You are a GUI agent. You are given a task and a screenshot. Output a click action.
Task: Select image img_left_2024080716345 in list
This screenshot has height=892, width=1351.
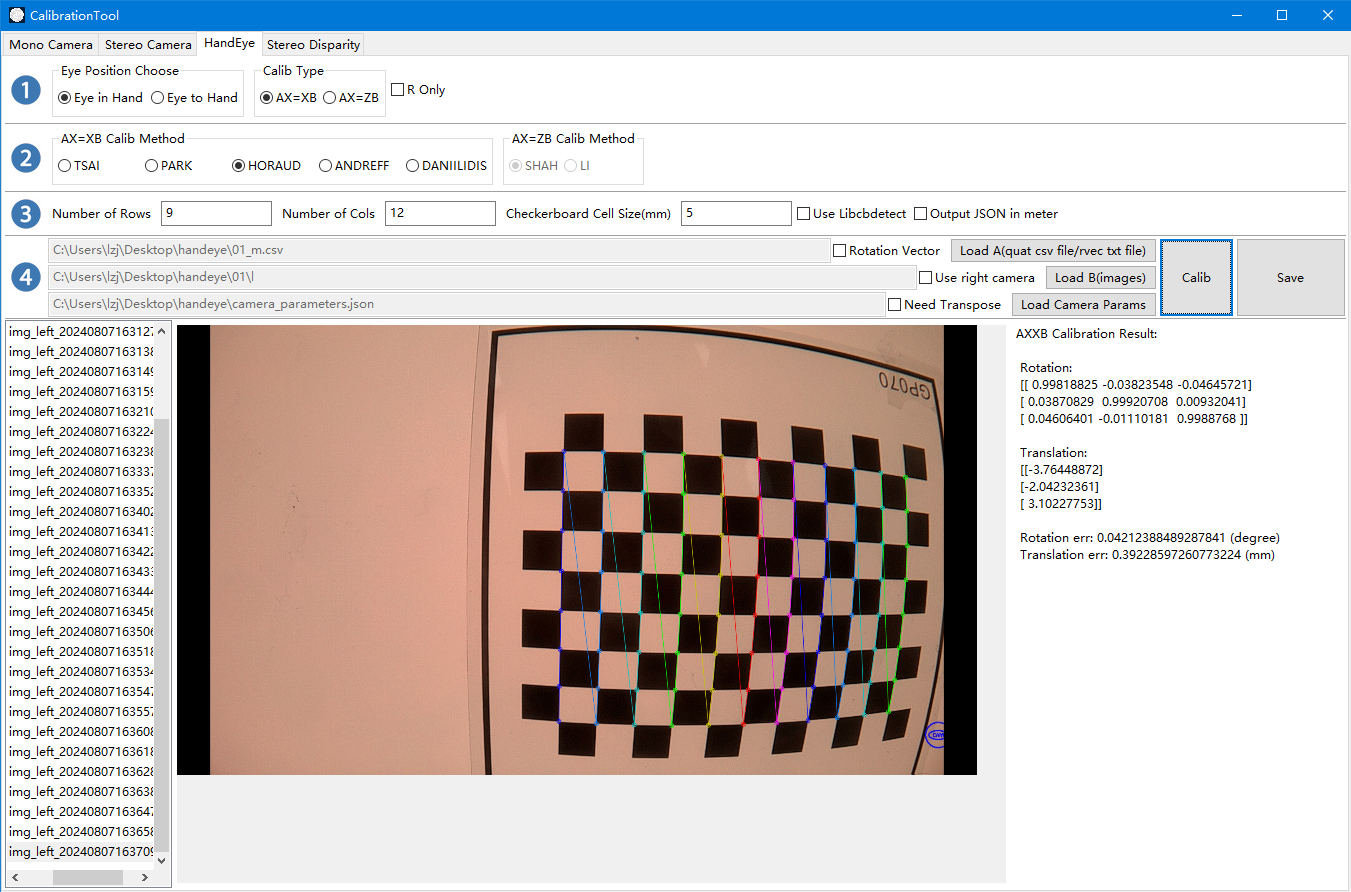pos(80,612)
